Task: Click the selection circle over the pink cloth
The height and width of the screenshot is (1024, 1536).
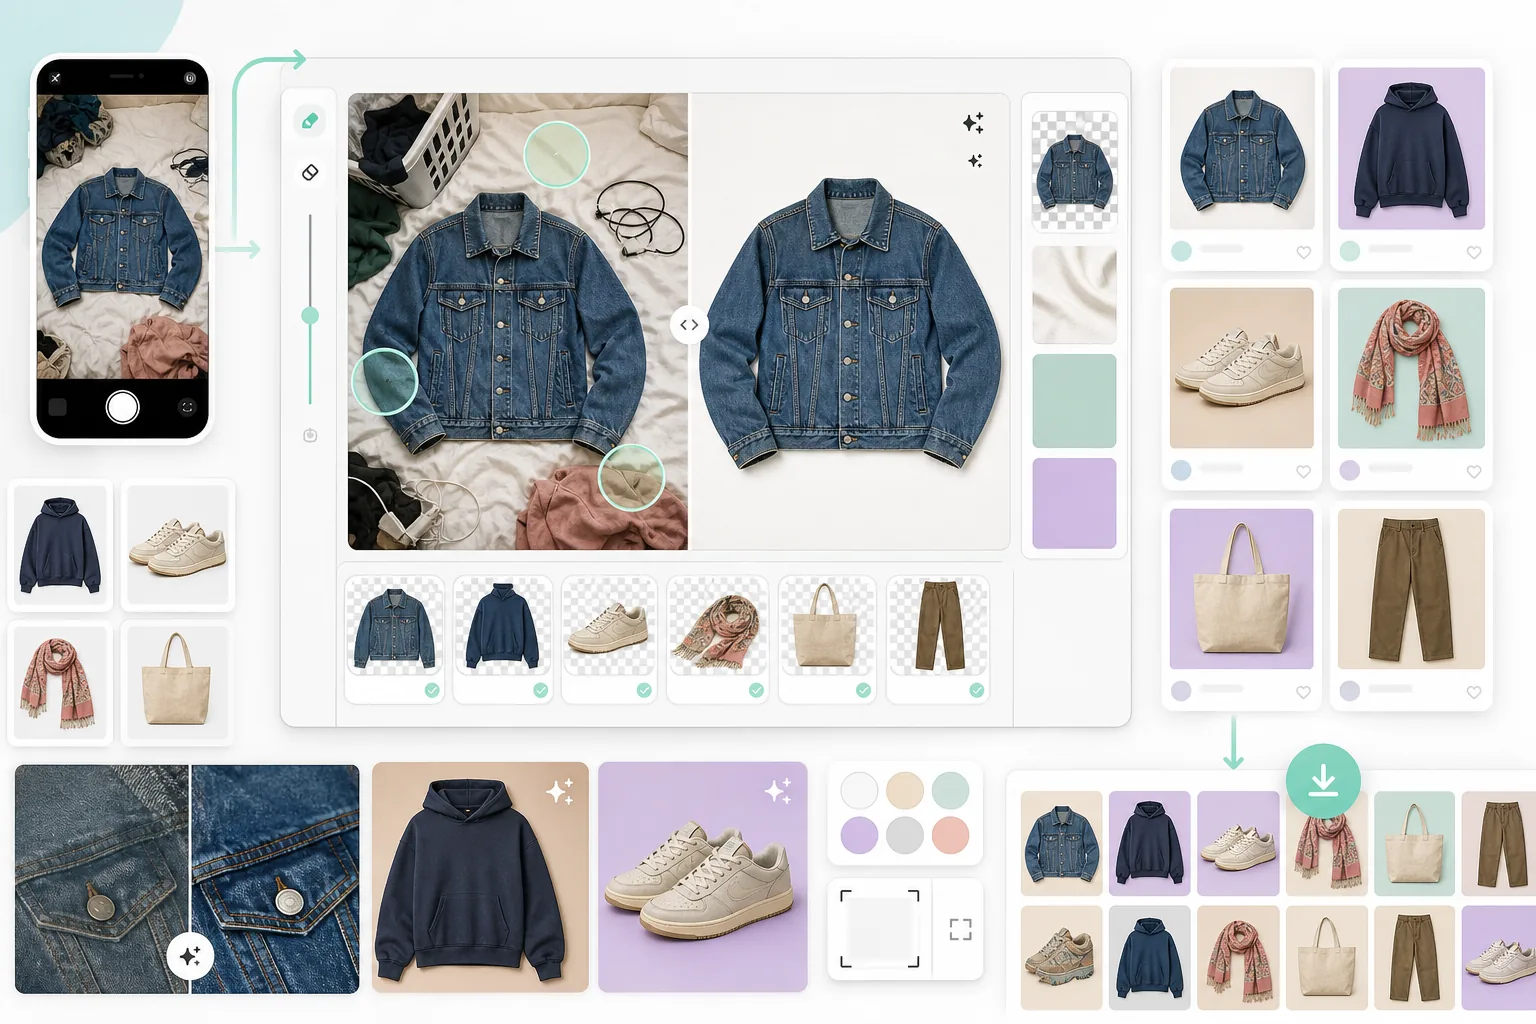Action: [x=631, y=477]
